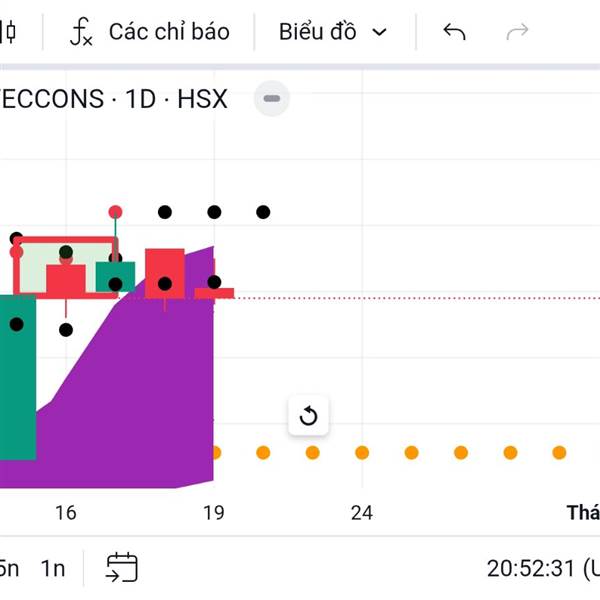Select the 5n time range
Viewport: 600px width, 600px height.
tap(9, 568)
